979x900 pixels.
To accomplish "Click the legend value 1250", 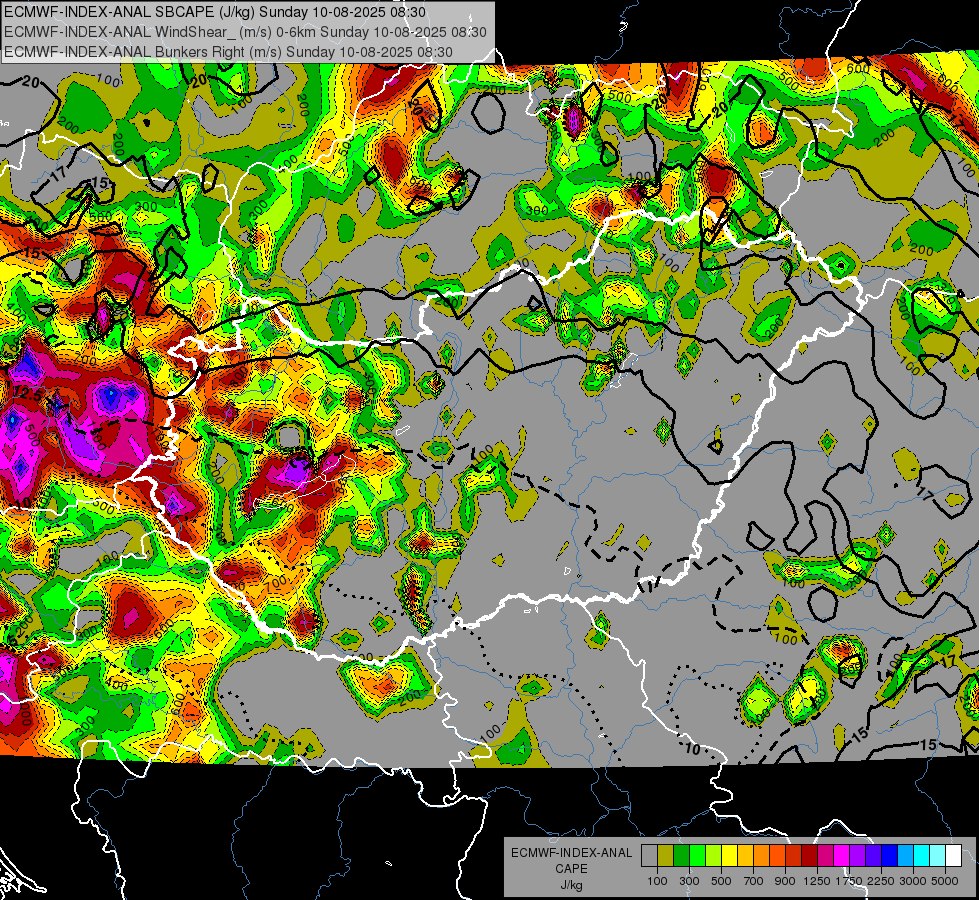I will click(x=817, y=881).
